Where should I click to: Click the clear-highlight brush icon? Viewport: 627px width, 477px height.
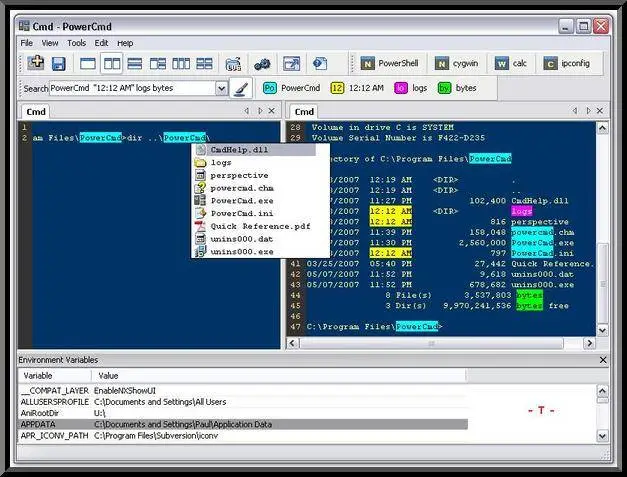pyautogui.click(x=241, y=88)
